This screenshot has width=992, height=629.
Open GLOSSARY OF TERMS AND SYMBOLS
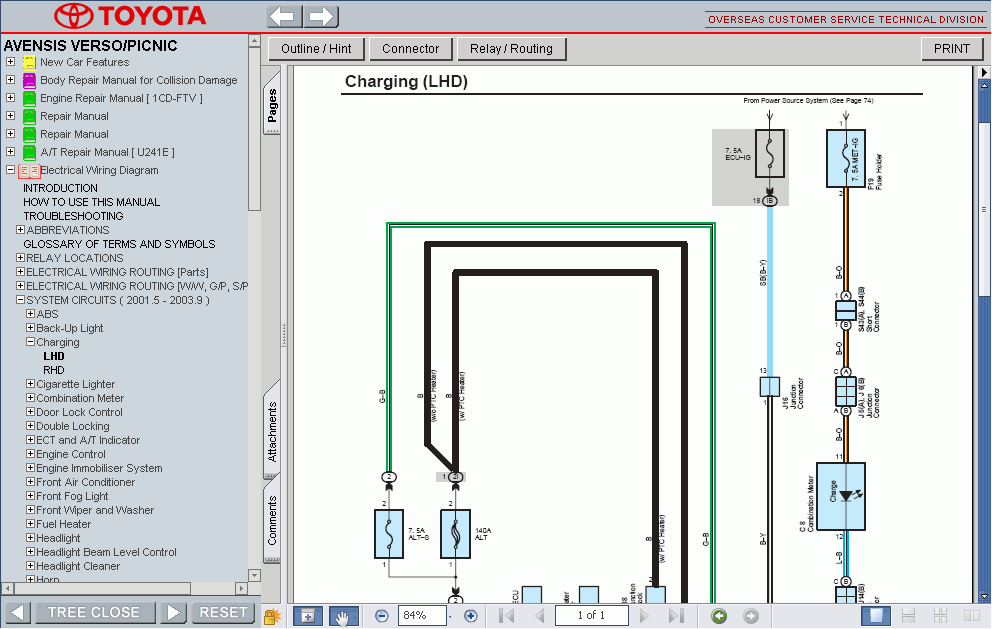point(120,244)
